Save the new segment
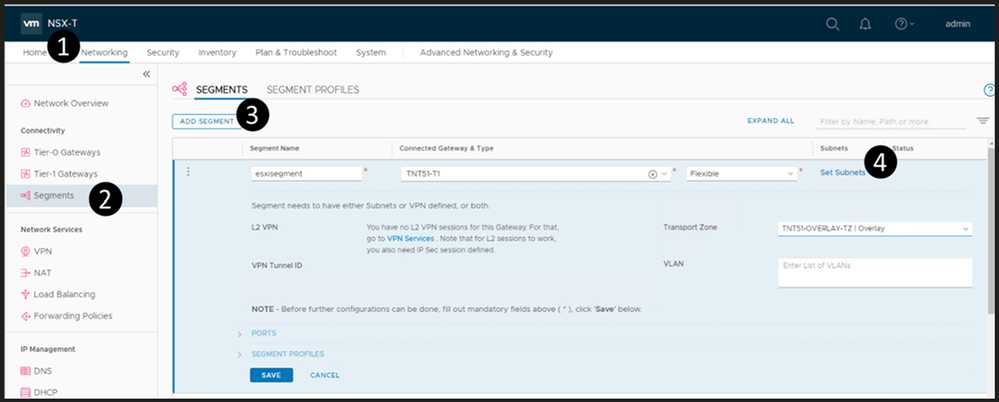The width and height of the screenshot is (999, 402). 271,375
